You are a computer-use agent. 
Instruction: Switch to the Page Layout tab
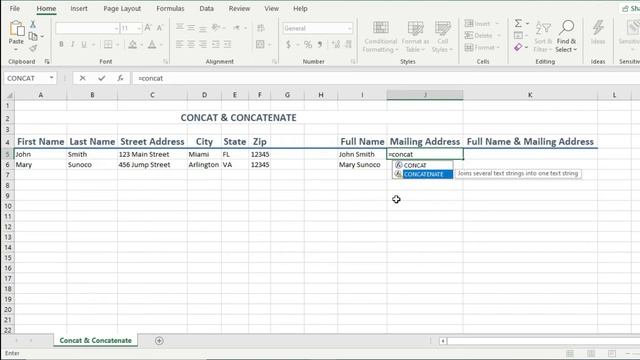click(122, 8)
